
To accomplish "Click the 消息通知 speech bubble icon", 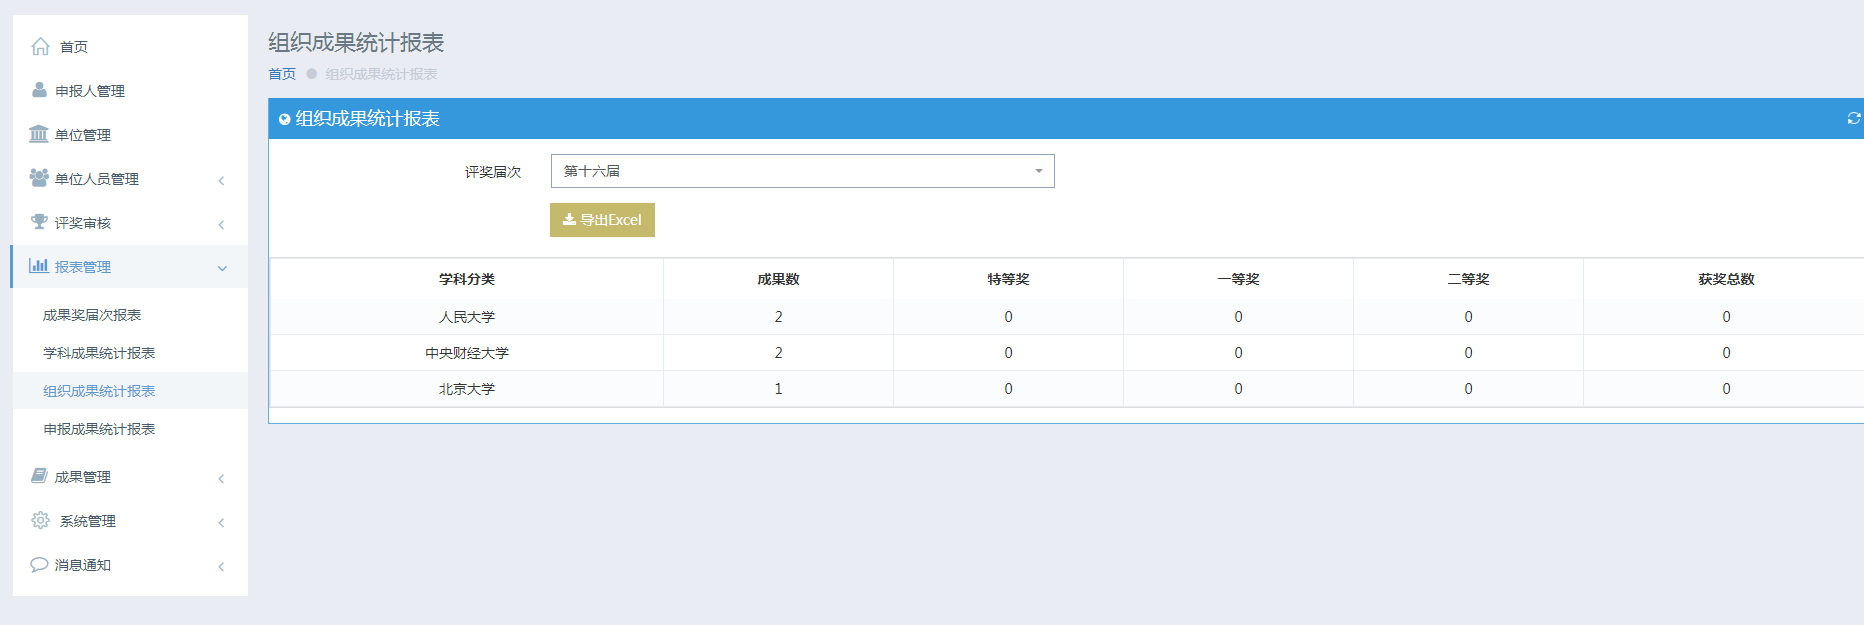I will [x=39, y=564].
